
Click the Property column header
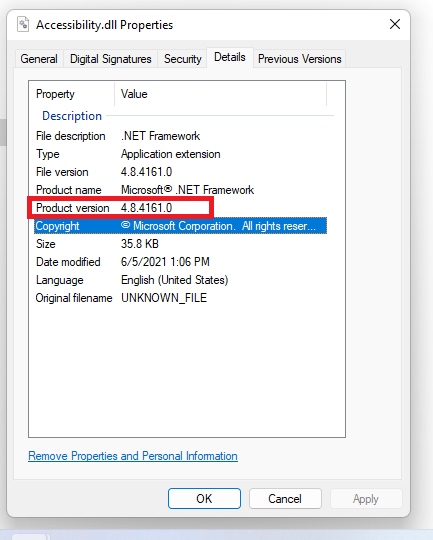tap(72, 94)
